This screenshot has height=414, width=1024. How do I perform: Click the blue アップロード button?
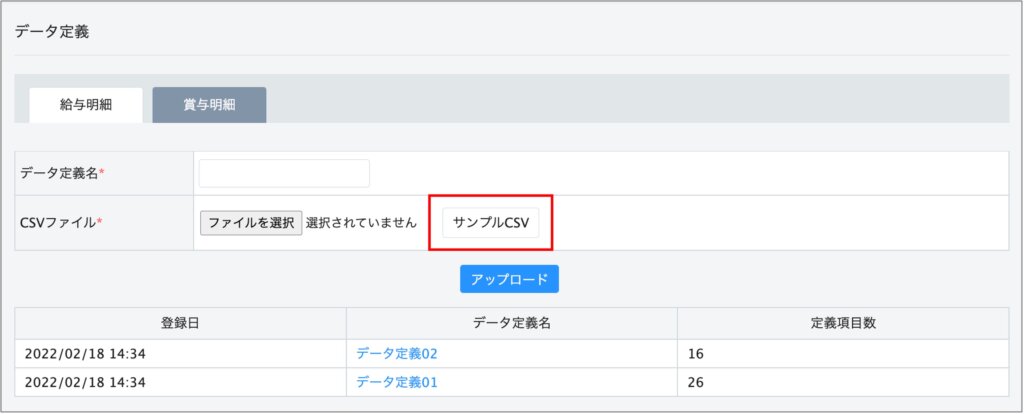tap(509, 279)
